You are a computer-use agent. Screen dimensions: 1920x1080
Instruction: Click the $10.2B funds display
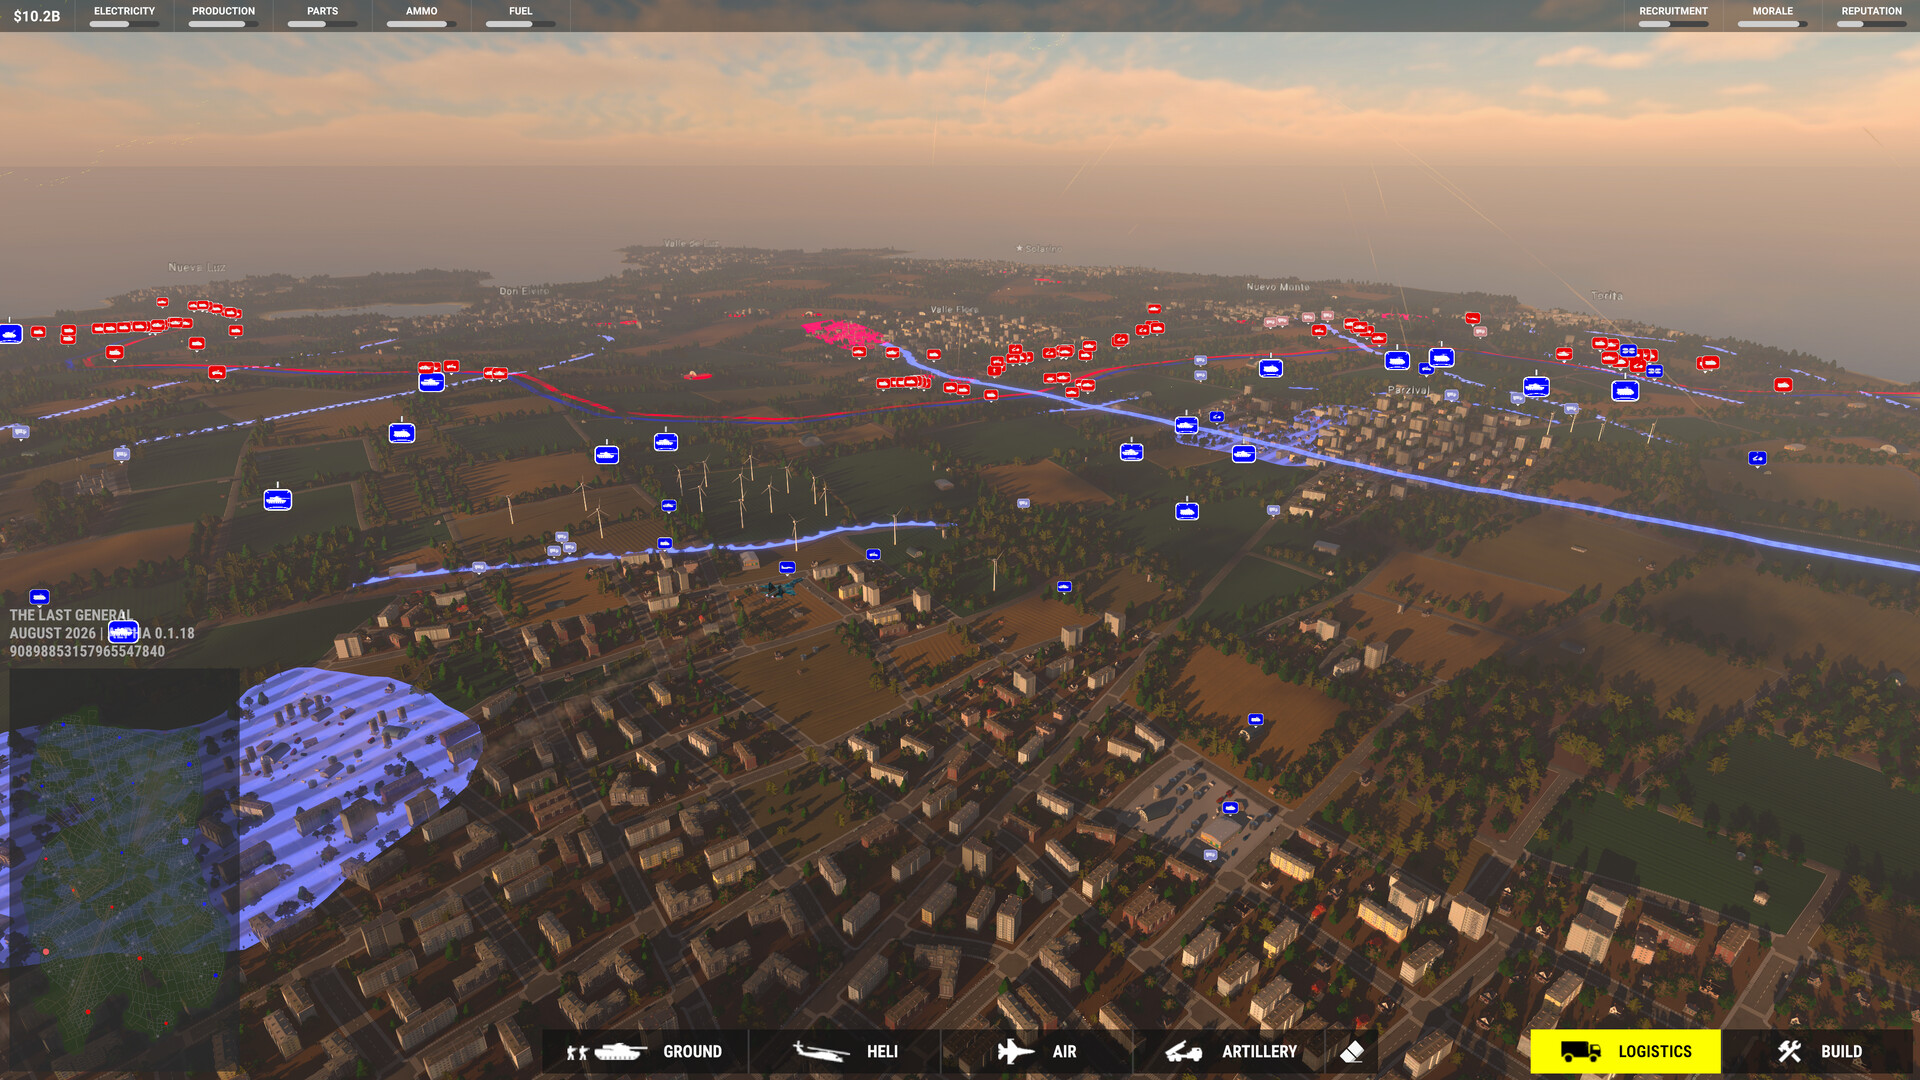point(37,16)
